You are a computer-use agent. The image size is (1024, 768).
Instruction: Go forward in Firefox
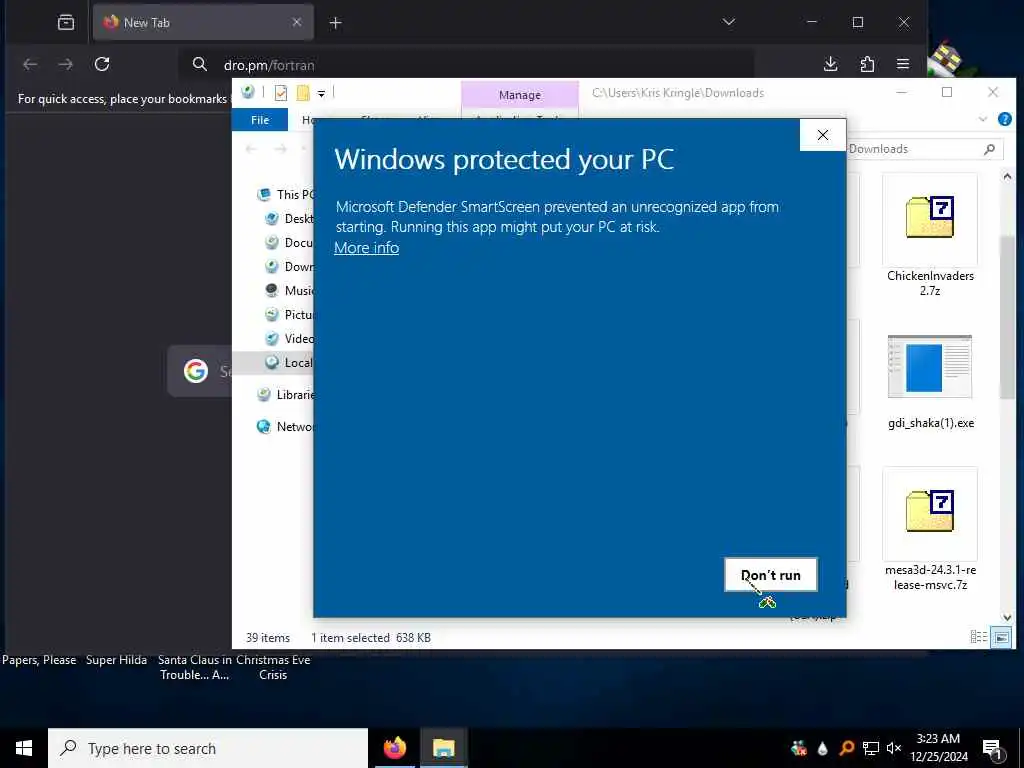[x=66, y=64]
